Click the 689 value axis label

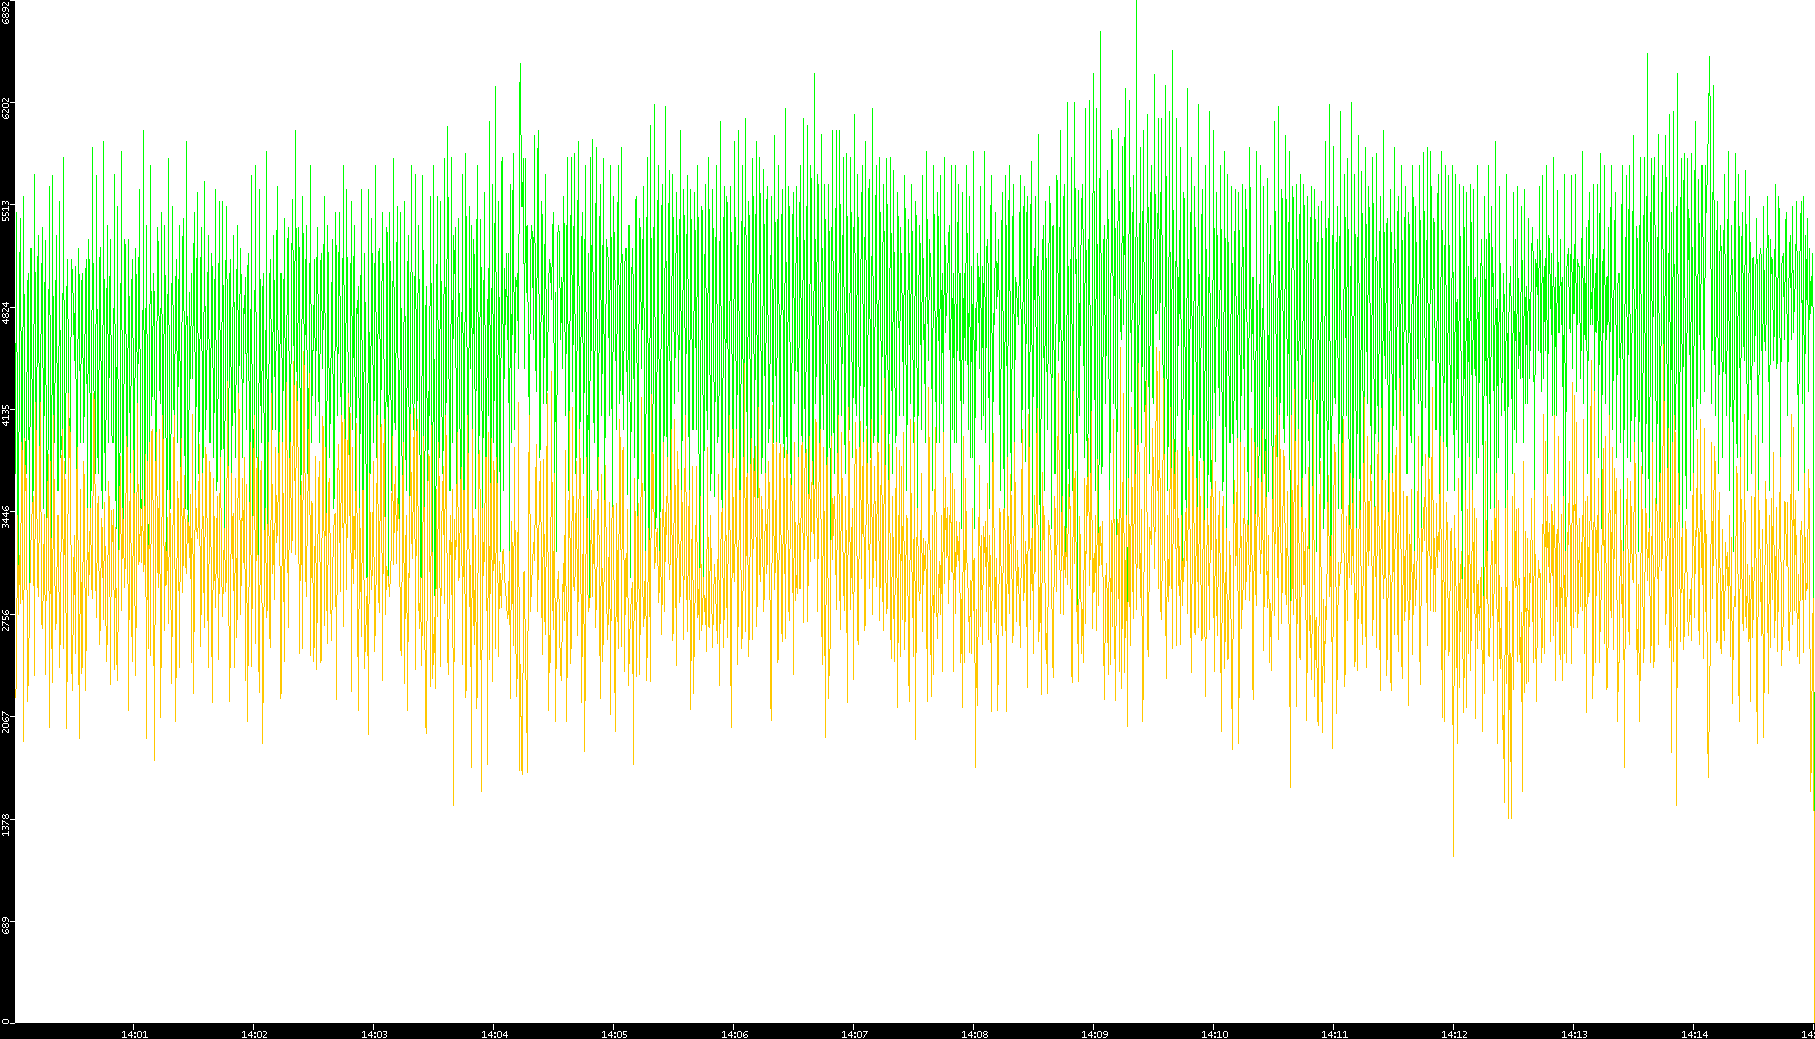pos(6,926)
